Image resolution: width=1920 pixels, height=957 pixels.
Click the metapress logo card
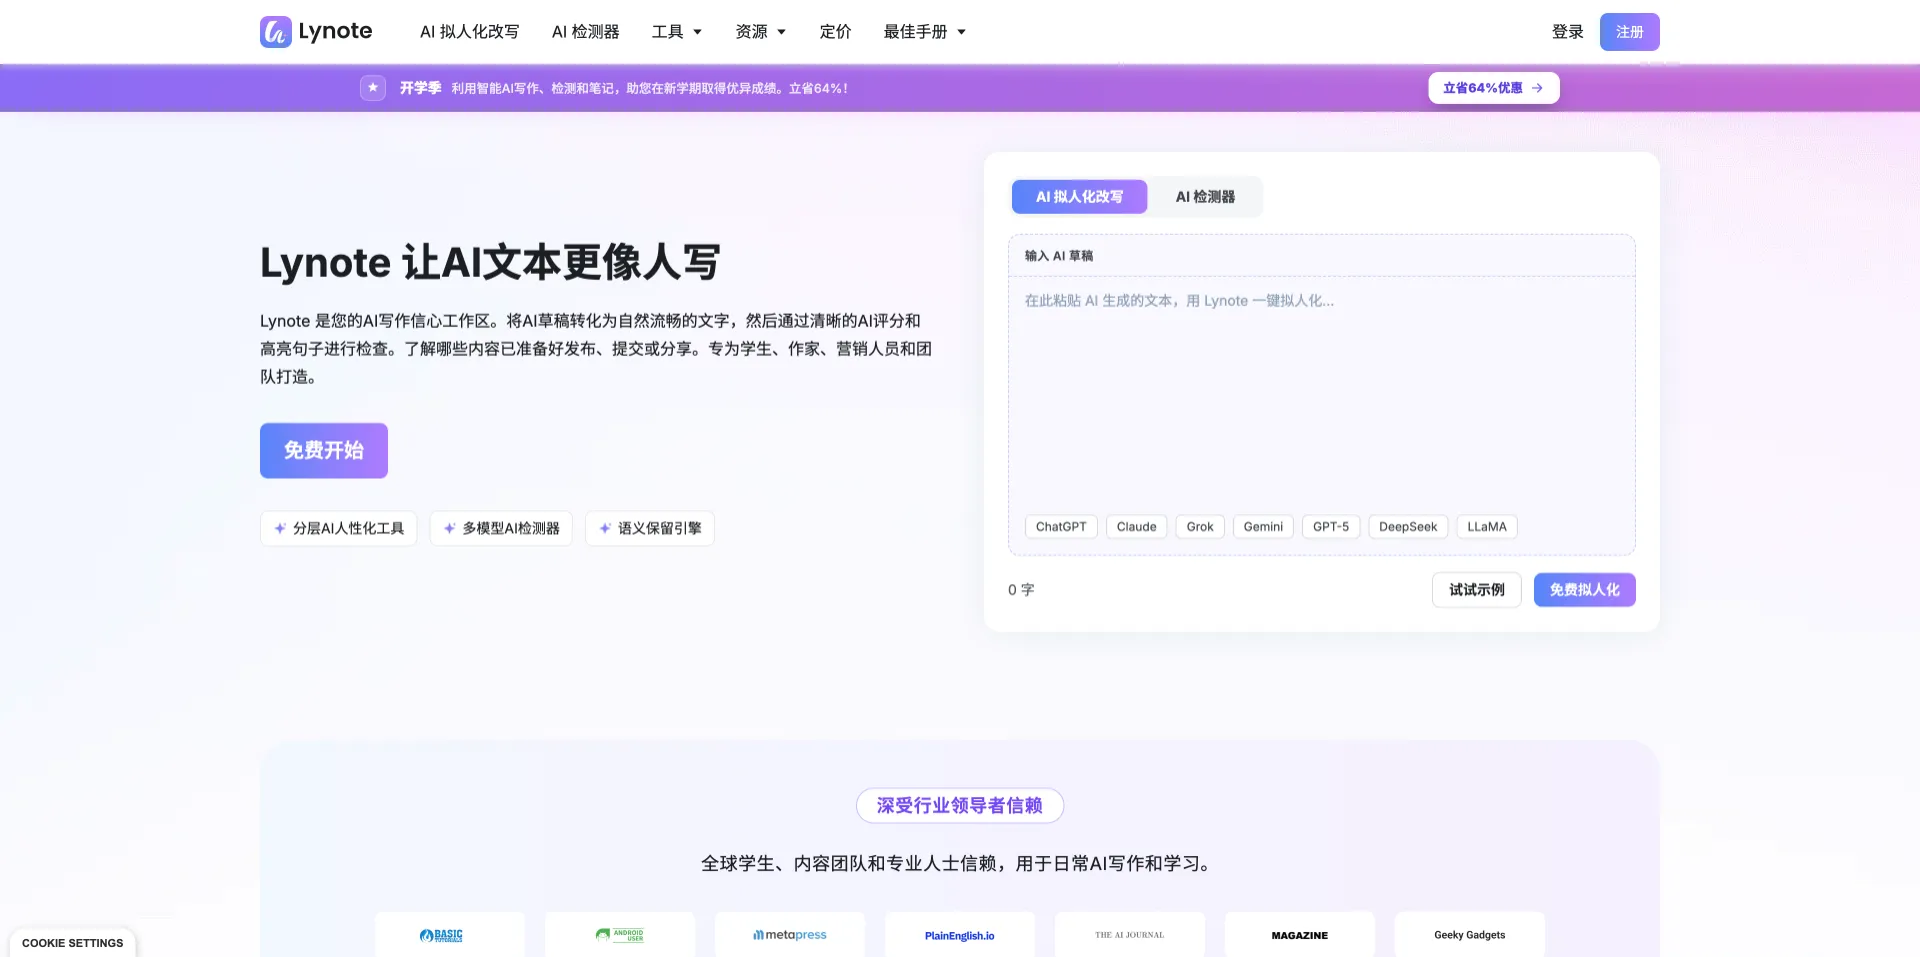click(790, 935)
